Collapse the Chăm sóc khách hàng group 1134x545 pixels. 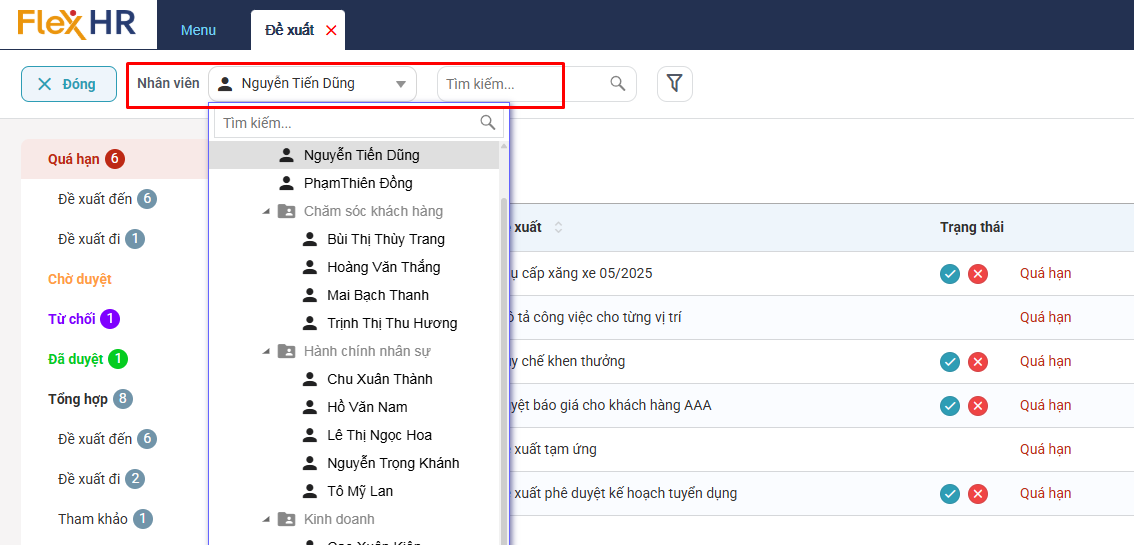point(265,211)
